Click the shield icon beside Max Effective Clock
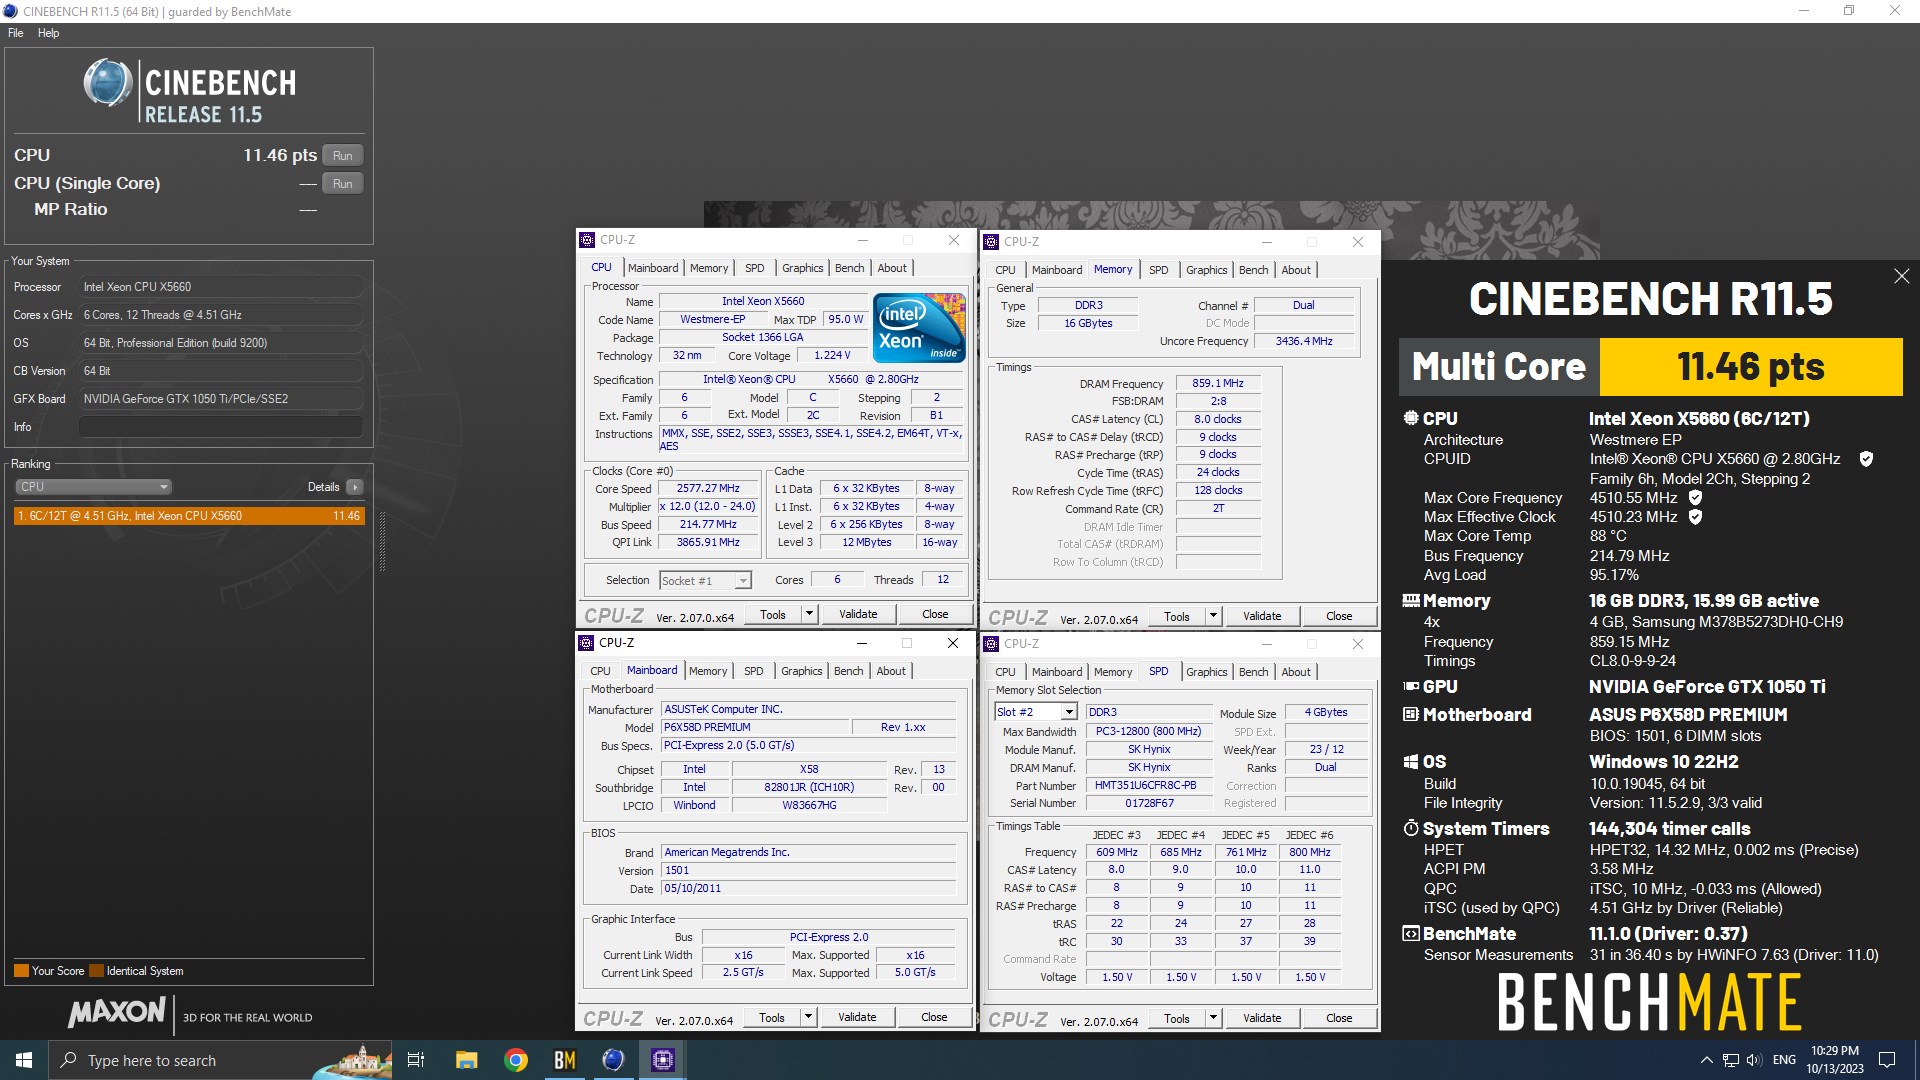1920x1080 pixels. pos(1695,517)
